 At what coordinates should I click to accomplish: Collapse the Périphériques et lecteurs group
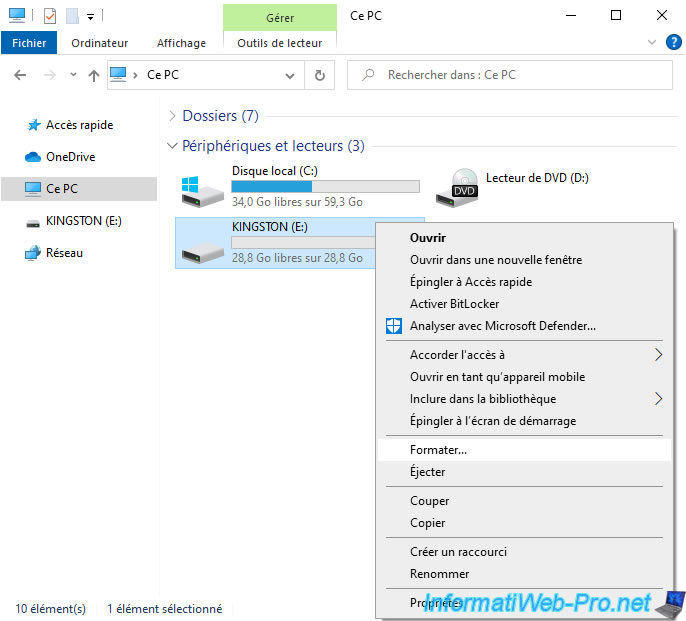[x=173, y=146]
